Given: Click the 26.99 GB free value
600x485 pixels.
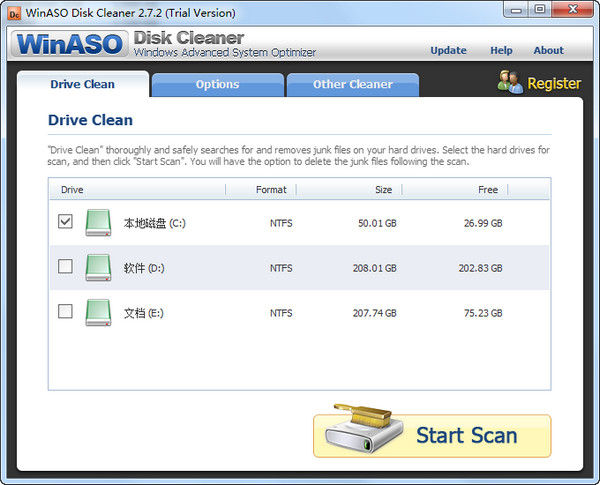Looking at the screenshot, I should 483,223.
